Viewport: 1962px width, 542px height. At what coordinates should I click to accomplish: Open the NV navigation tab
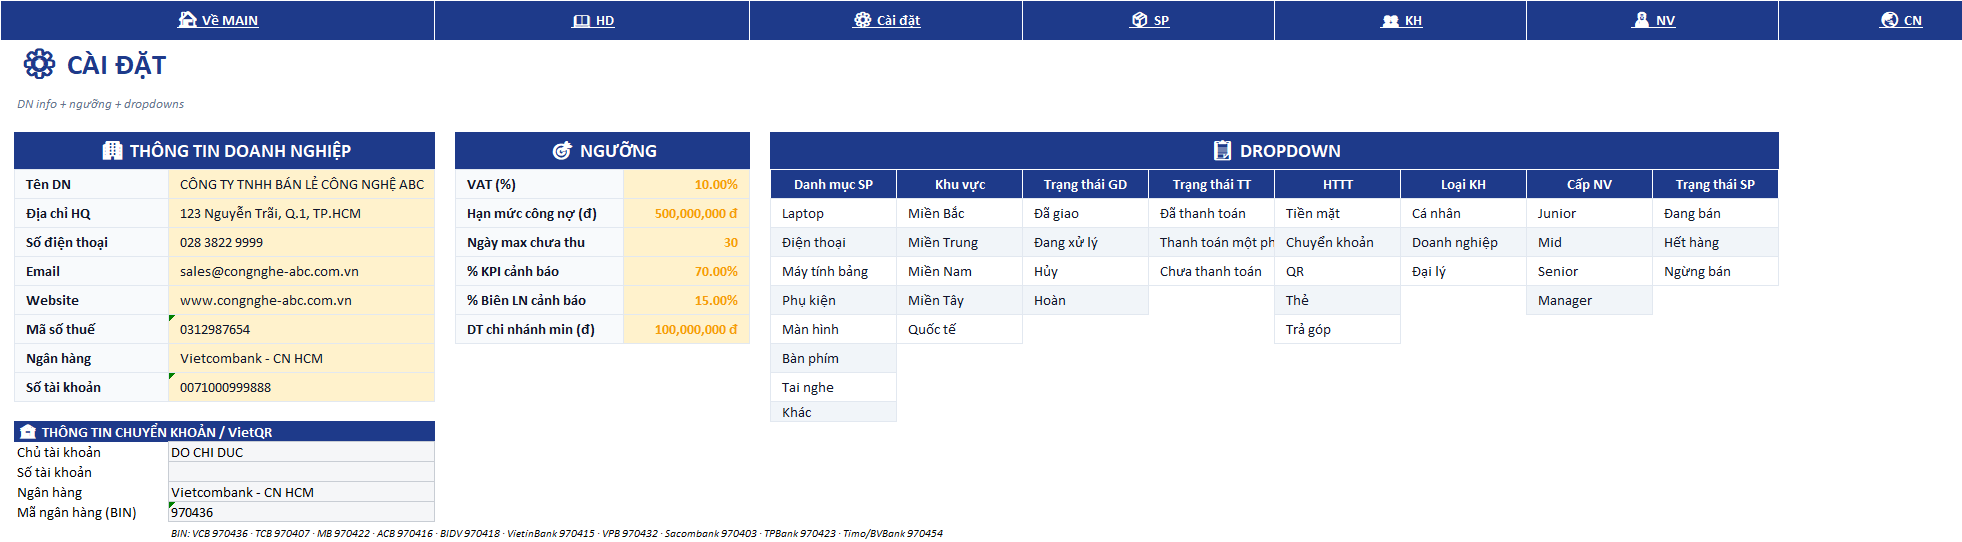(1665, 20)
